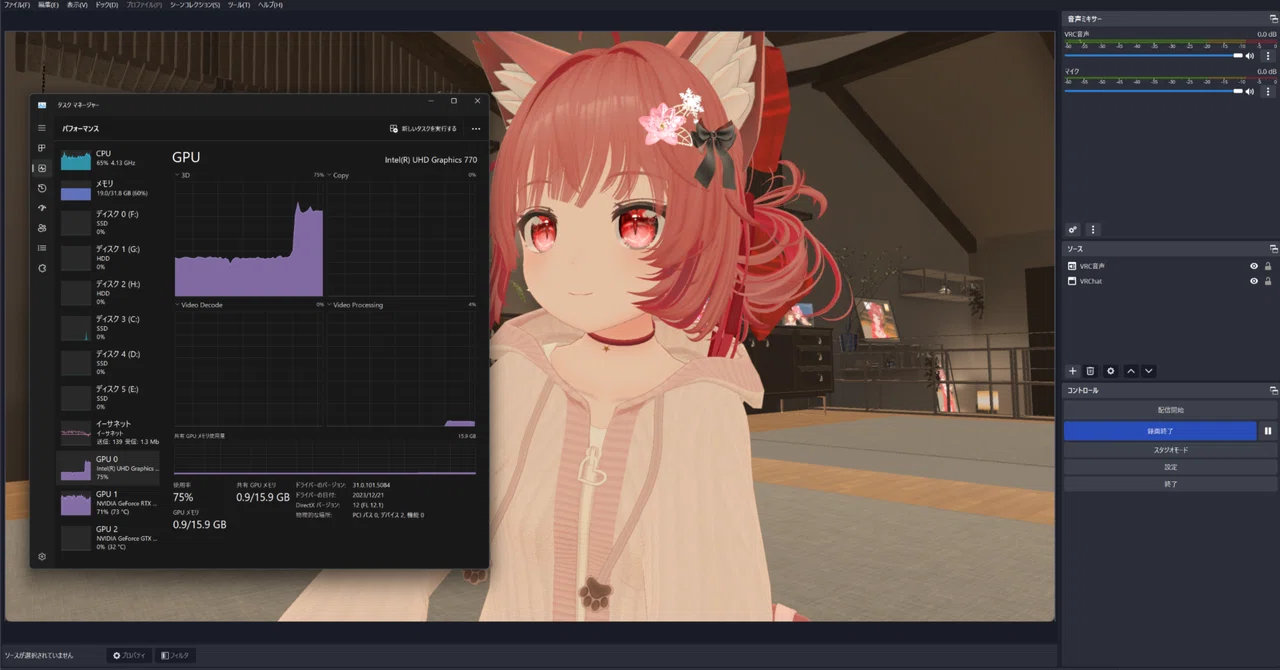Select GPU 1 NVIDIA GeForce RTX entry
This screenshot has height=670, width=1280.
pos(108,502)
